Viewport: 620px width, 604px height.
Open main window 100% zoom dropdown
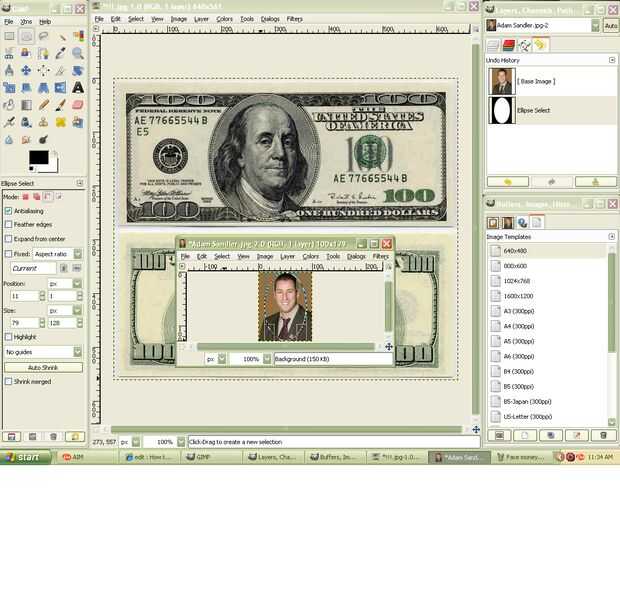tap(181, 442)
